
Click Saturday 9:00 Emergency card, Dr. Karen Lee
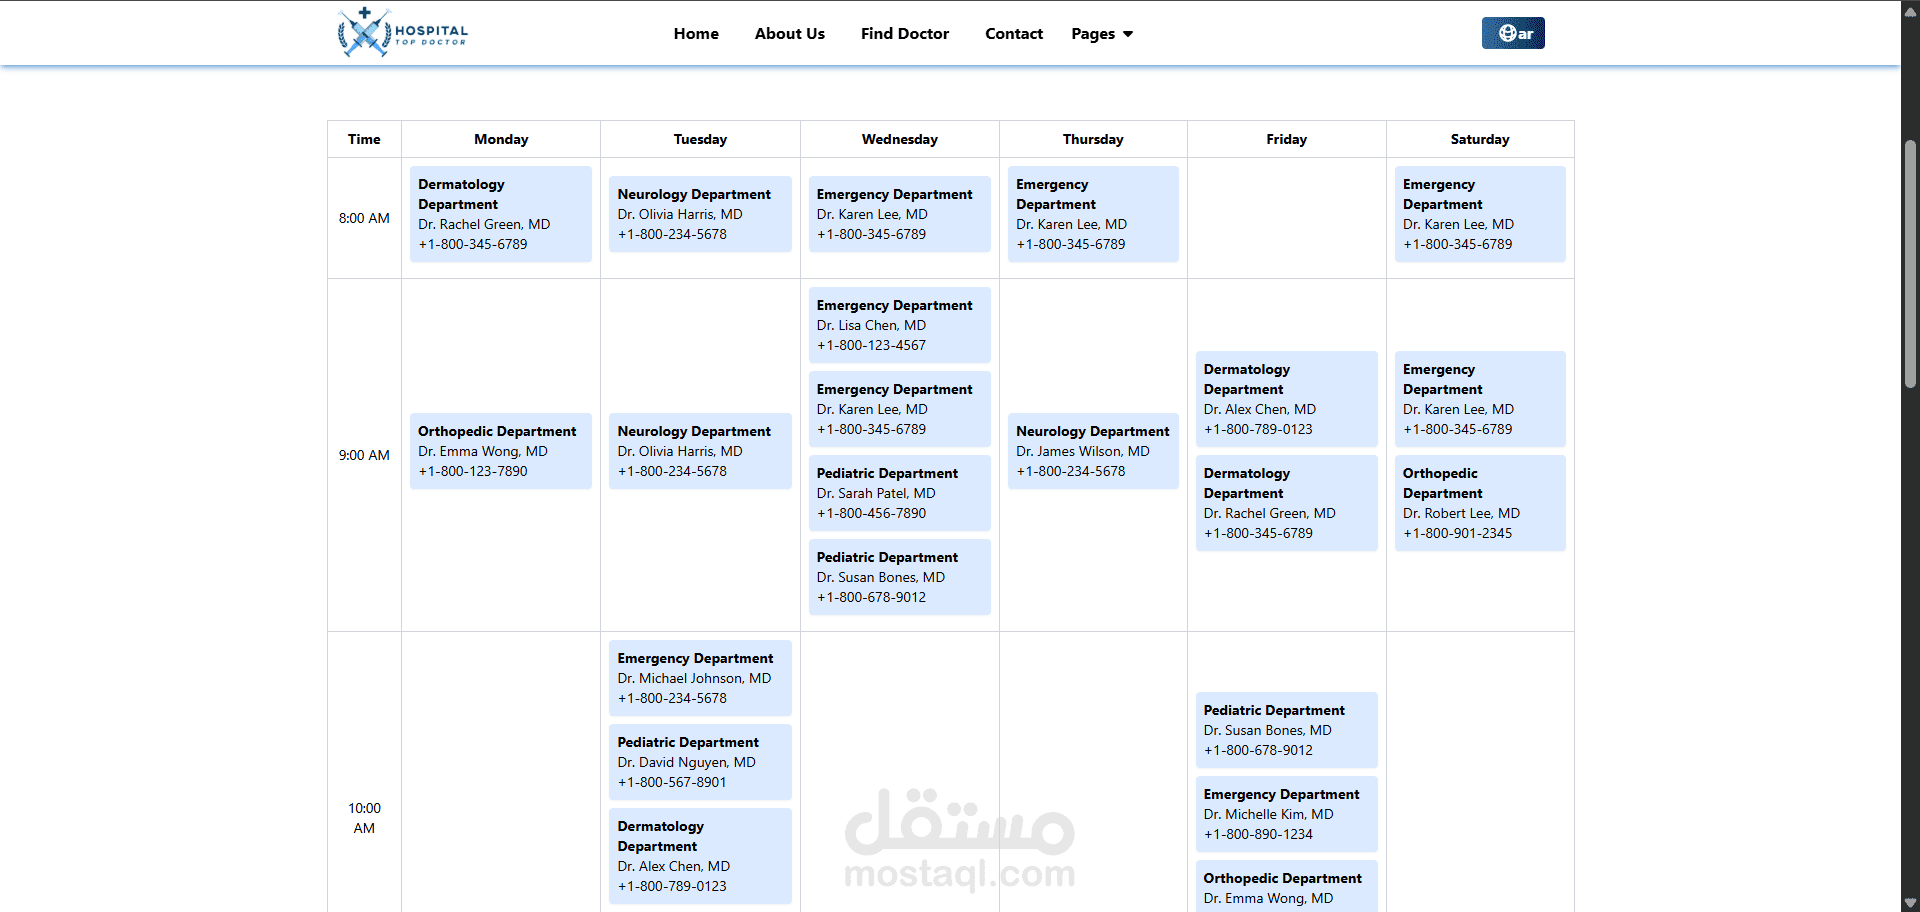[x=1480, y=399]
